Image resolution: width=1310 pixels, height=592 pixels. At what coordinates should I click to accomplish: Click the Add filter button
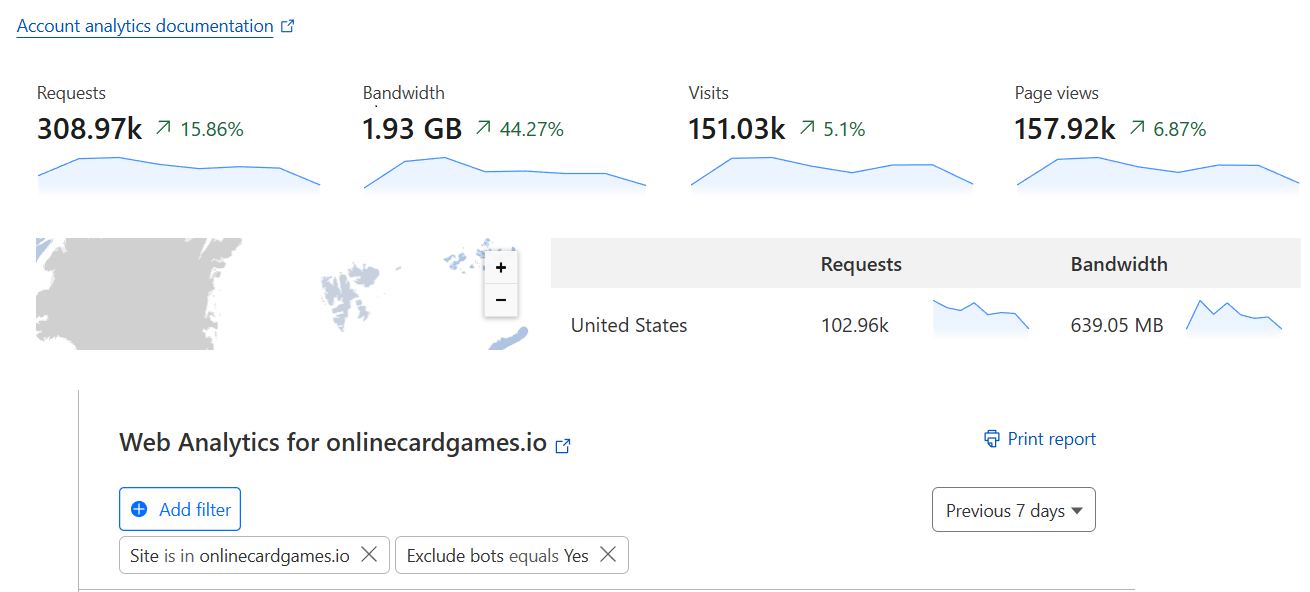[x=180, y=509]
